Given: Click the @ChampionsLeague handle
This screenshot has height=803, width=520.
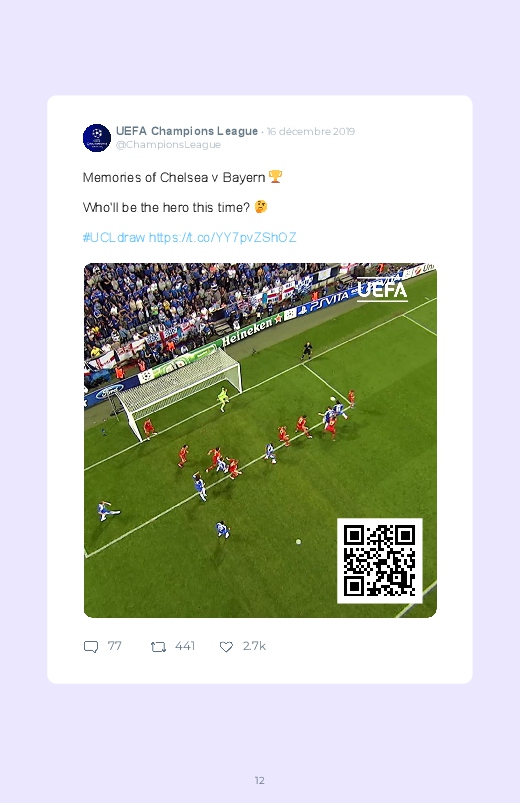Looking at the screenshot, I should (x=168, y=145).
